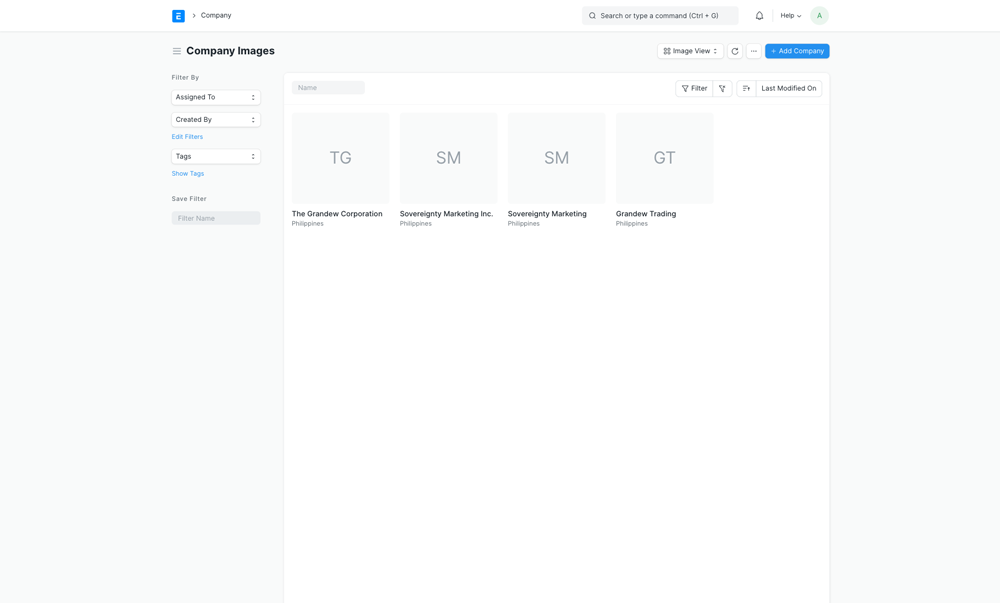Open the Tags filter dropdown
Viewport: 1000px width, 603px height.
[215, 156]
